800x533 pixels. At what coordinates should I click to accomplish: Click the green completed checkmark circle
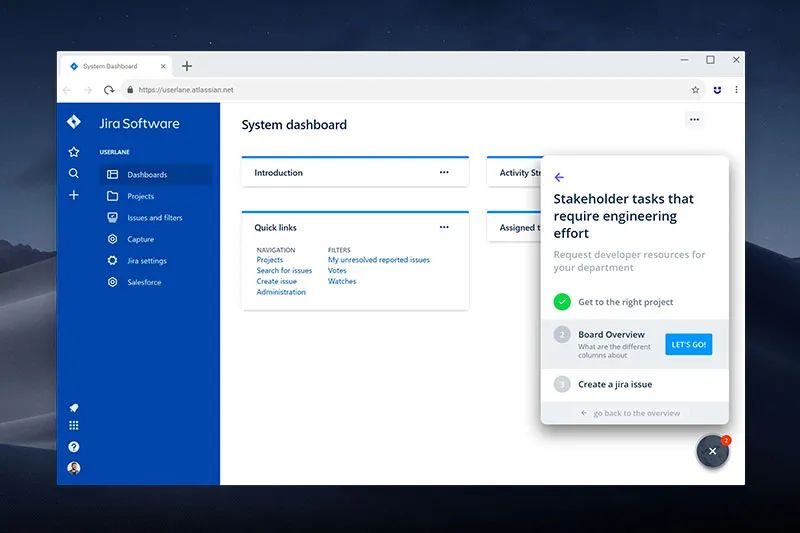pos(562,302)
